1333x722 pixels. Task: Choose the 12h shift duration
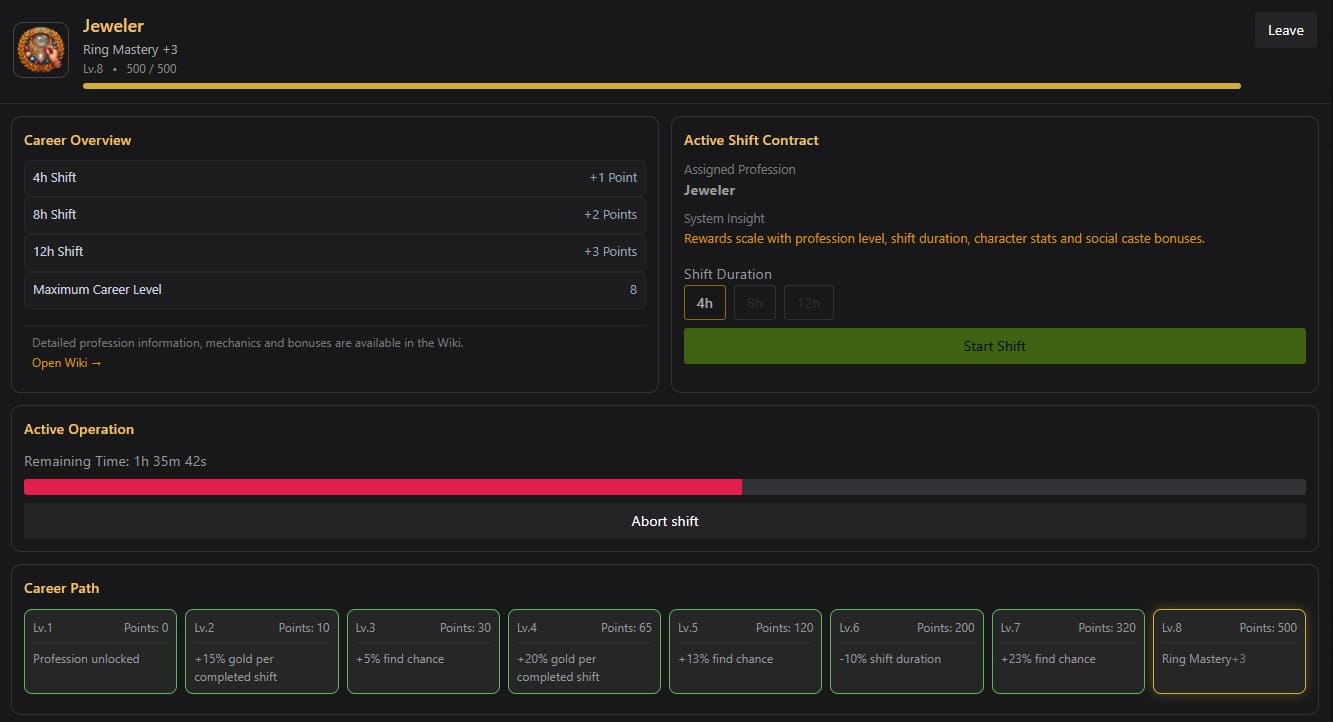(809, 303)
